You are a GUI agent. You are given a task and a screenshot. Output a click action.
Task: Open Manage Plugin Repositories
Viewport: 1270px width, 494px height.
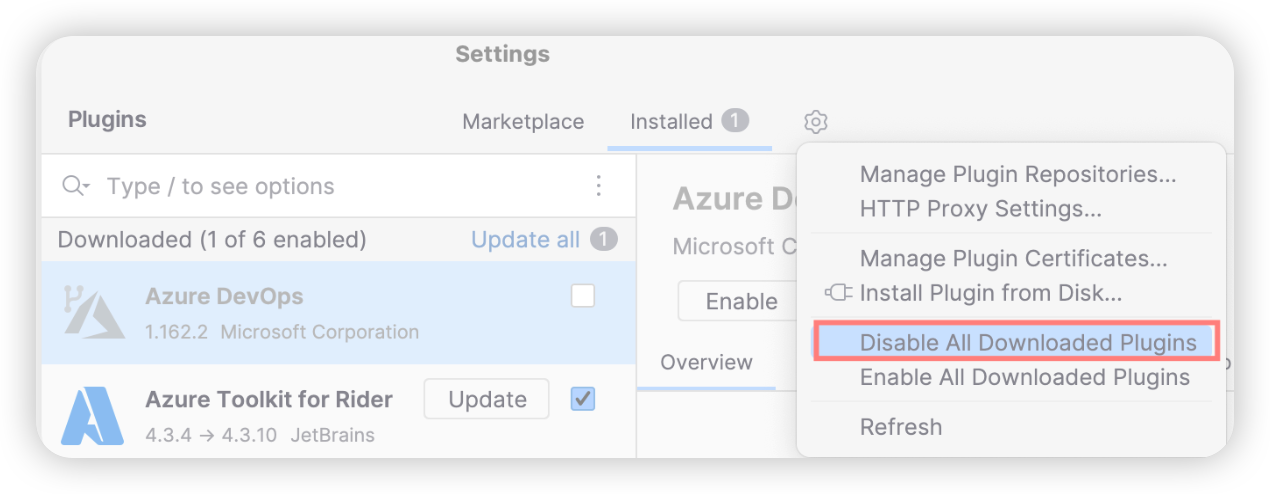(x=1018, y=175)
